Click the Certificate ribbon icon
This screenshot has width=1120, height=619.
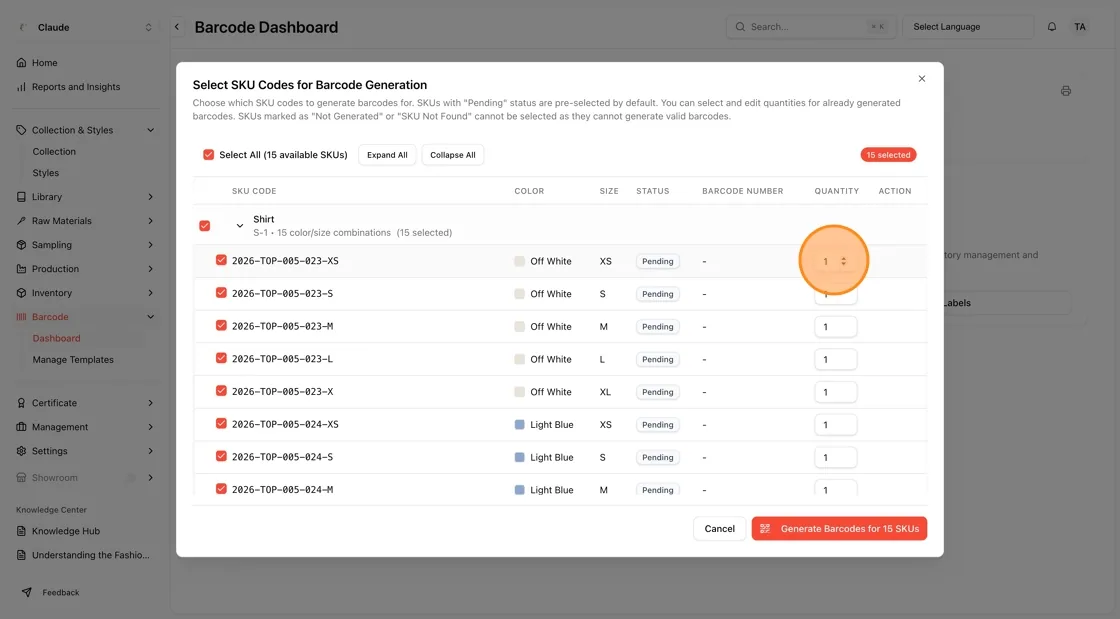pos(21,403)
